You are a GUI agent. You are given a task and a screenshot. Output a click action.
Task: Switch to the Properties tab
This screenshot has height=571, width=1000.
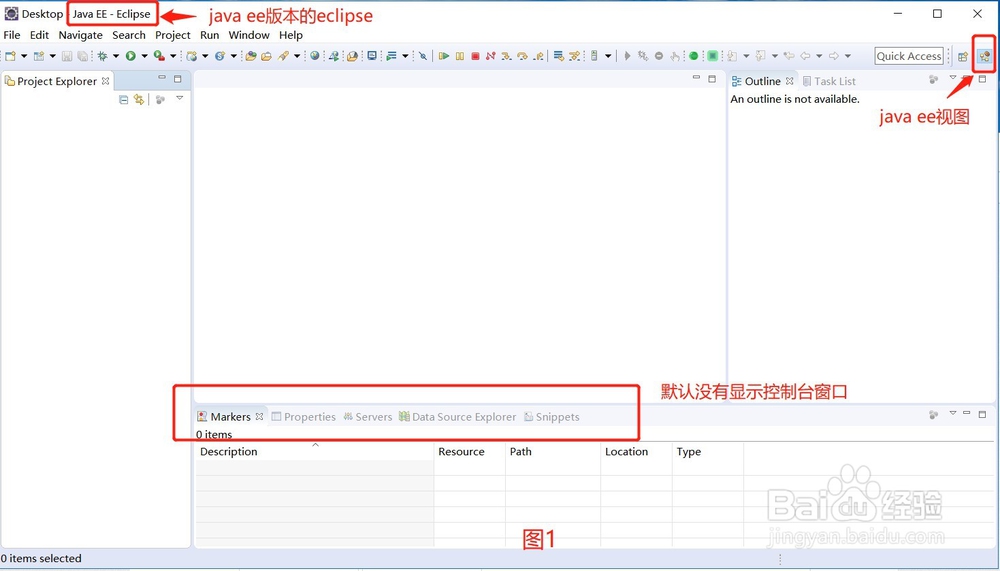304,417
